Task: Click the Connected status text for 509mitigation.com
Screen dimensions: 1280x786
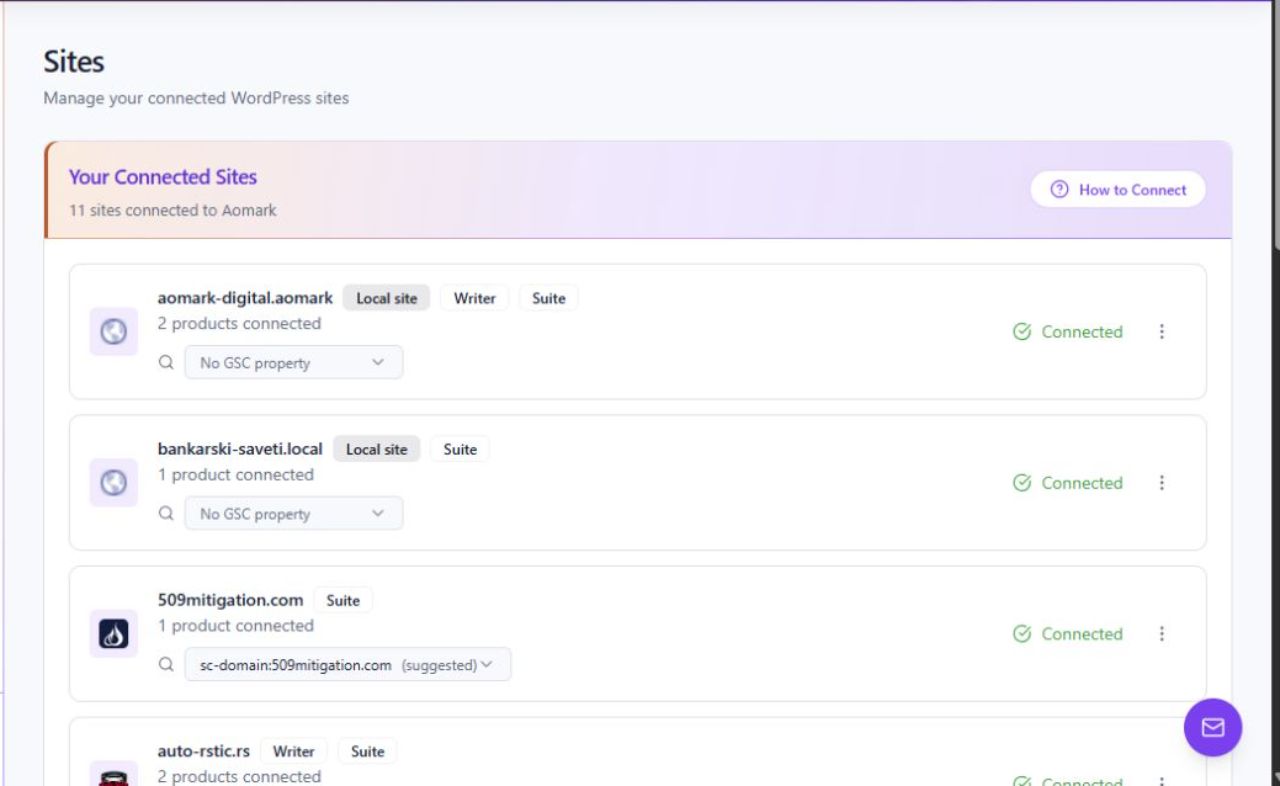Action: (x=1082, y=634)
